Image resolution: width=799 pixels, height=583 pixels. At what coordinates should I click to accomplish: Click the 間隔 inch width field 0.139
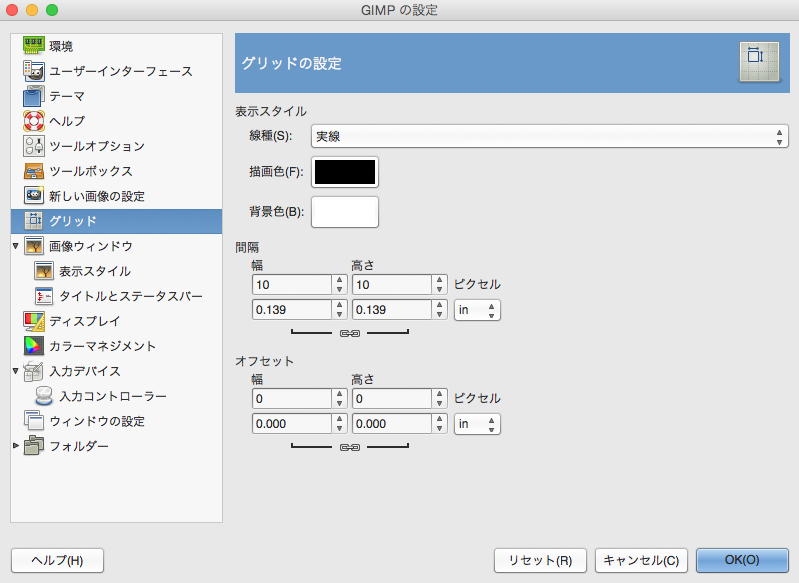[292, 310]
